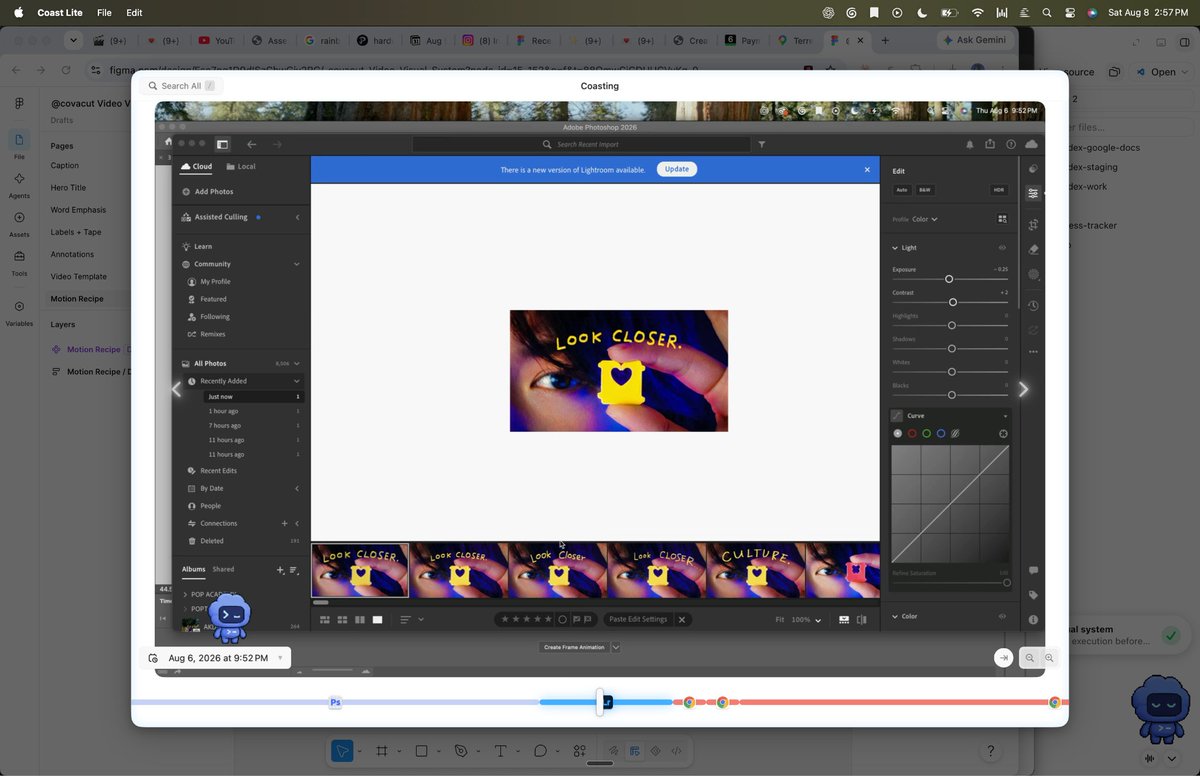Collapse the All Photos section chevron
This screenshot has height=776, width=1200.
(x=296, y=364)
